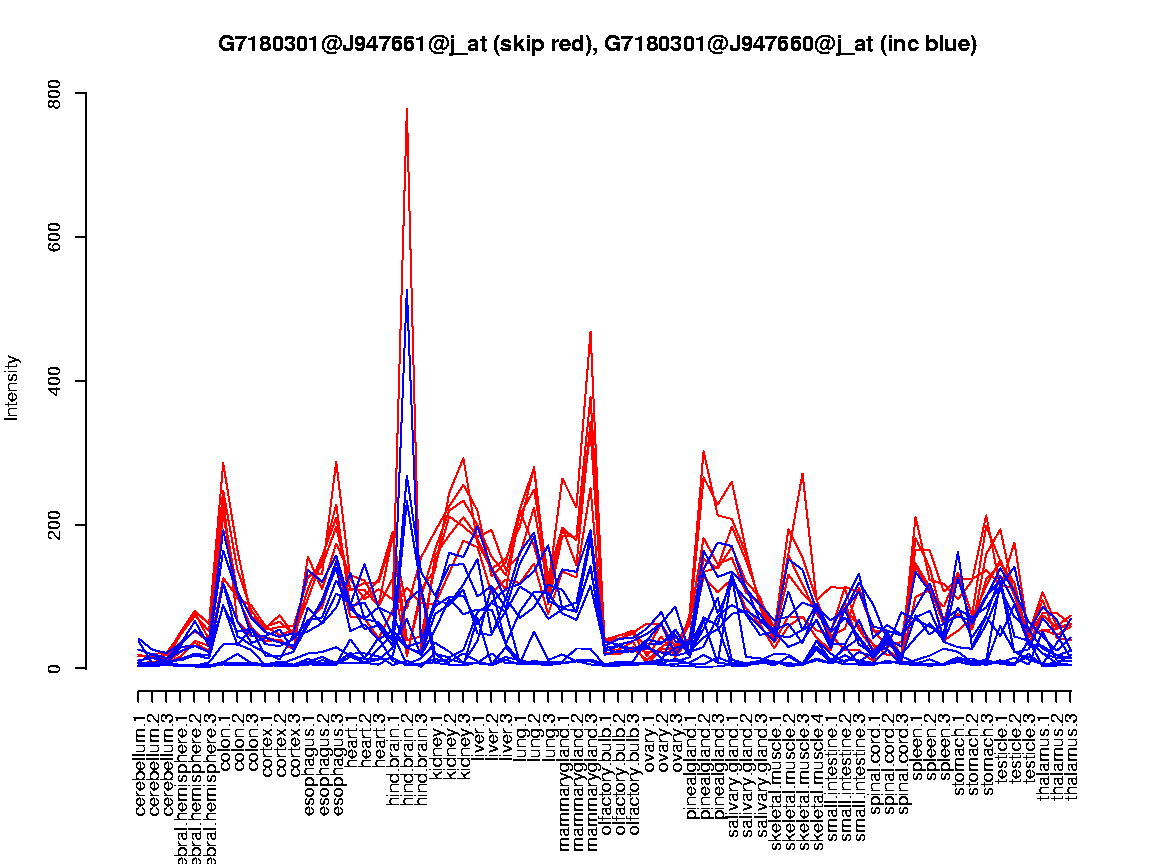Click the olfactory.bulb.1 x-axis label
The height and width of the screenshot is (864, 1152).
click(x=606, y=770)
